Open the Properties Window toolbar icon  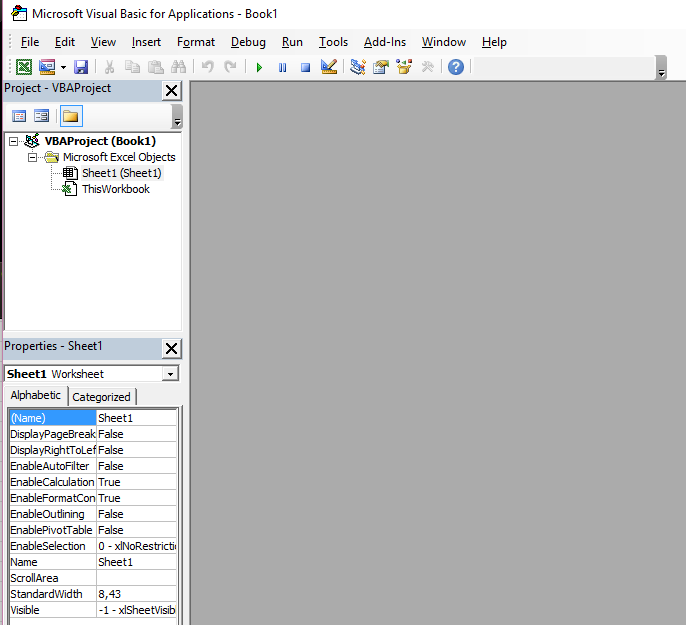pos(381,67)
